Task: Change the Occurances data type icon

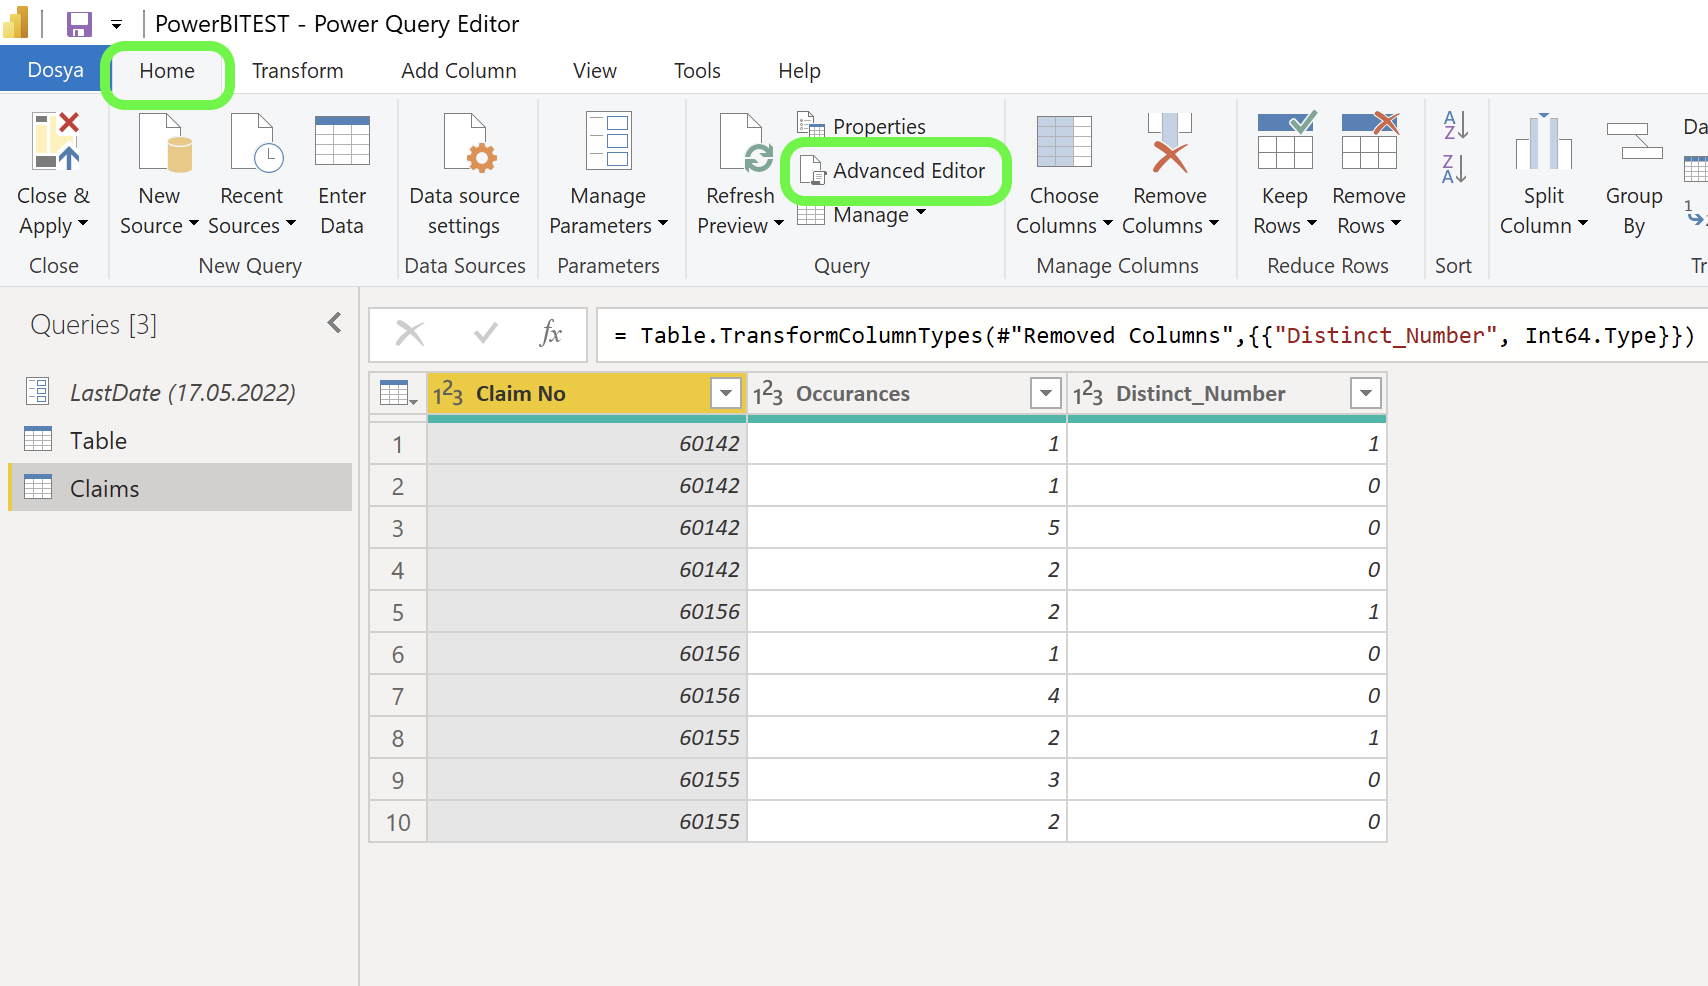Action: pyautogui.click(x=768, y=394)
